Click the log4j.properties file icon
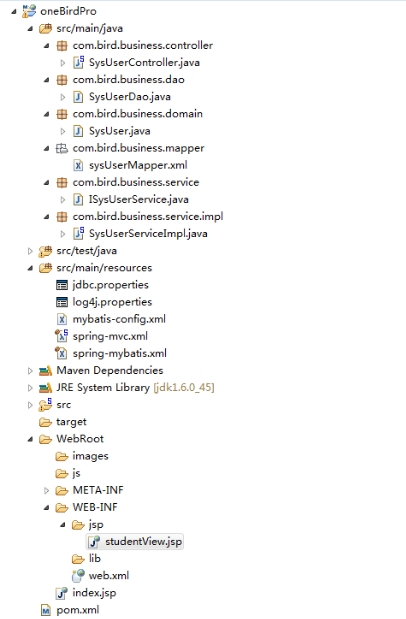The height and width of the screenshot is (619, 406). (x=62, y=302)
